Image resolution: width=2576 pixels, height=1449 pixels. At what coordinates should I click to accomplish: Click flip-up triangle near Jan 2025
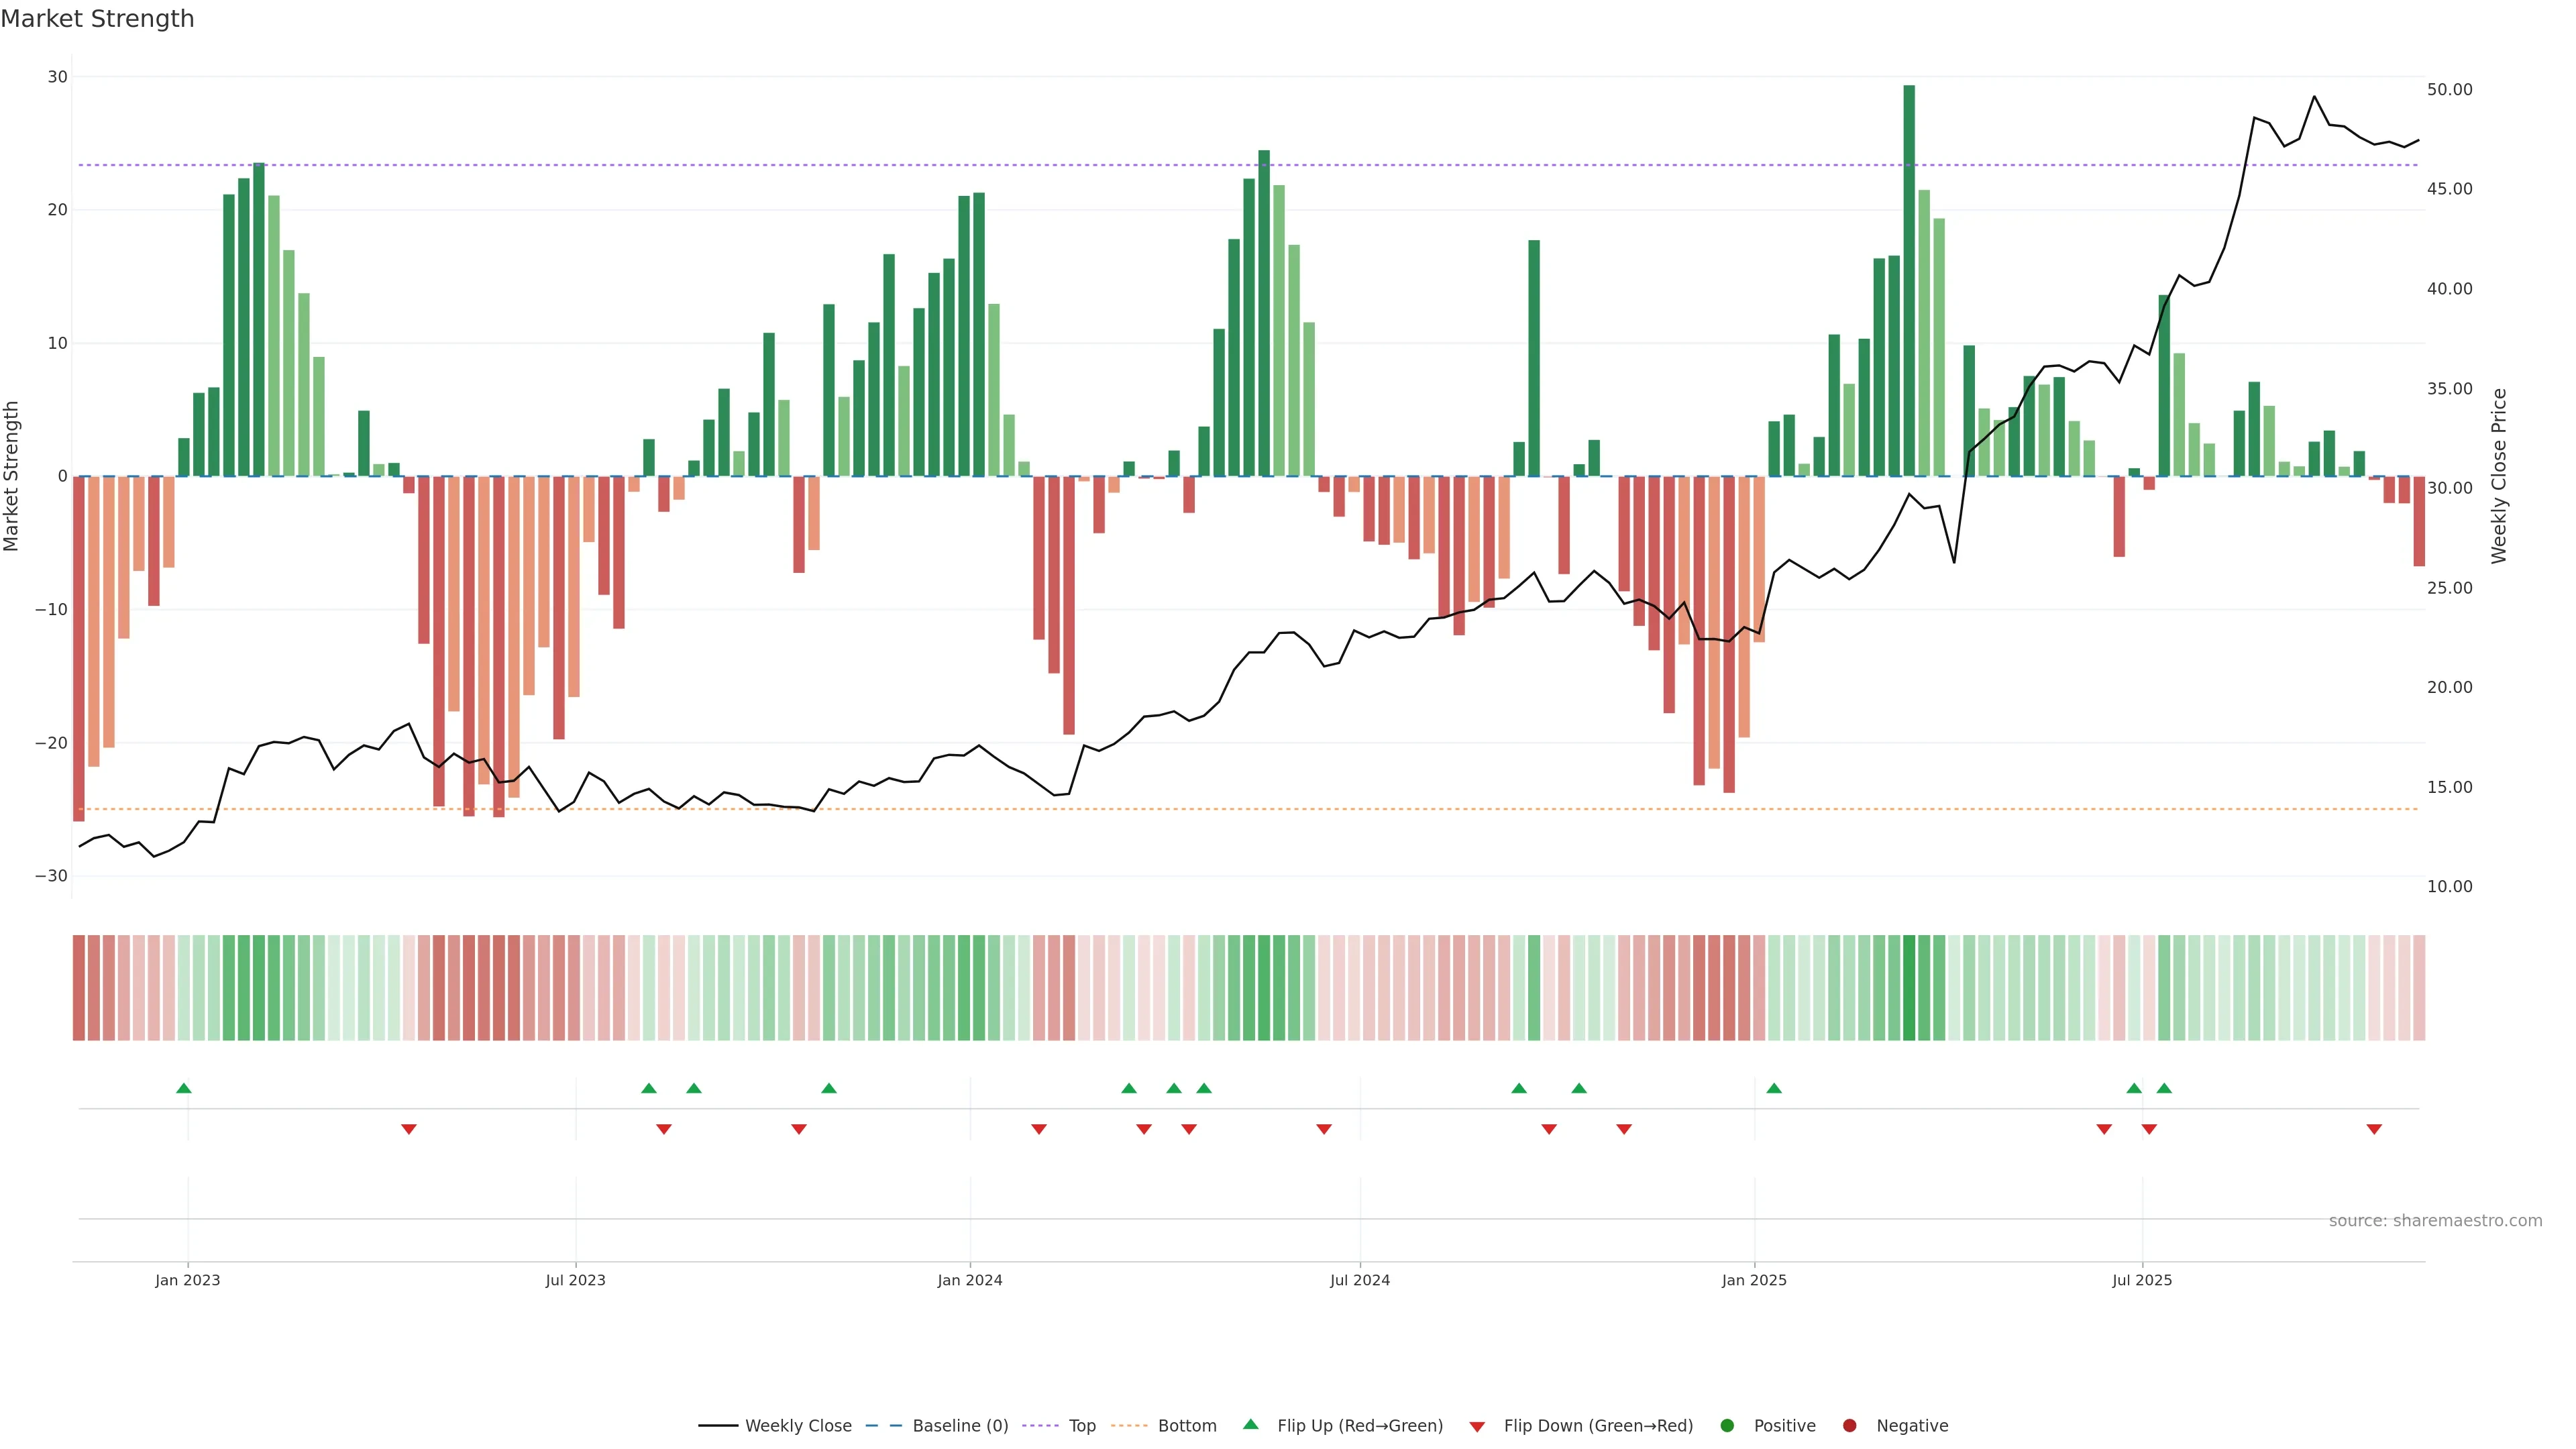[1774, 1088]
